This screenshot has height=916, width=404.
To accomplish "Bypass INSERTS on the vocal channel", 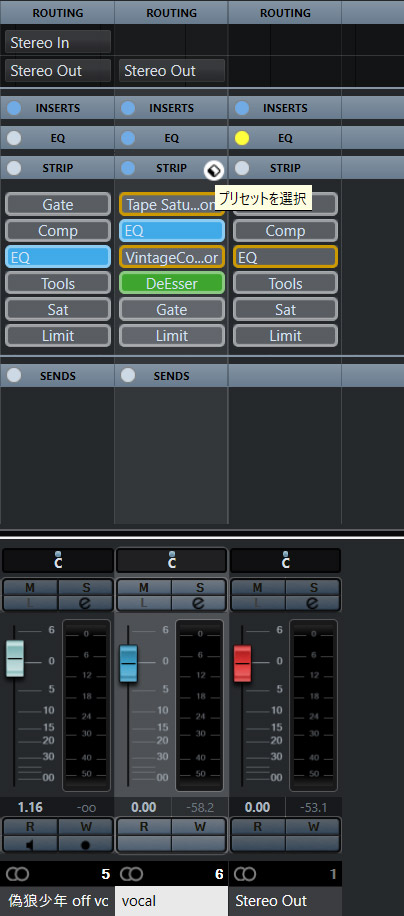I will click(128, 108).
